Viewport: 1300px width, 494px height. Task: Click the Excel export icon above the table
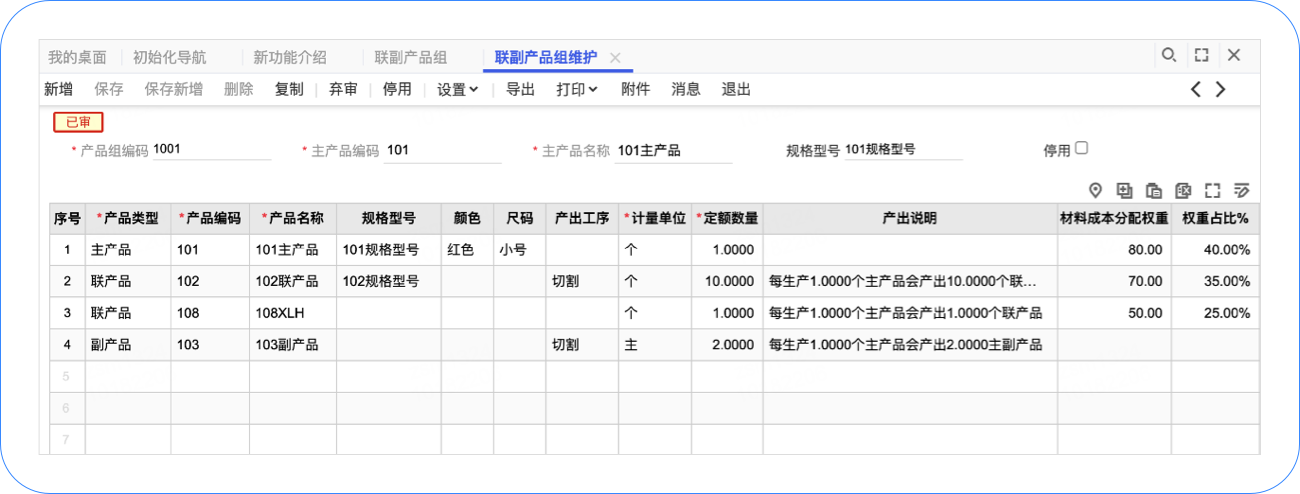[x=1183, y=190]
